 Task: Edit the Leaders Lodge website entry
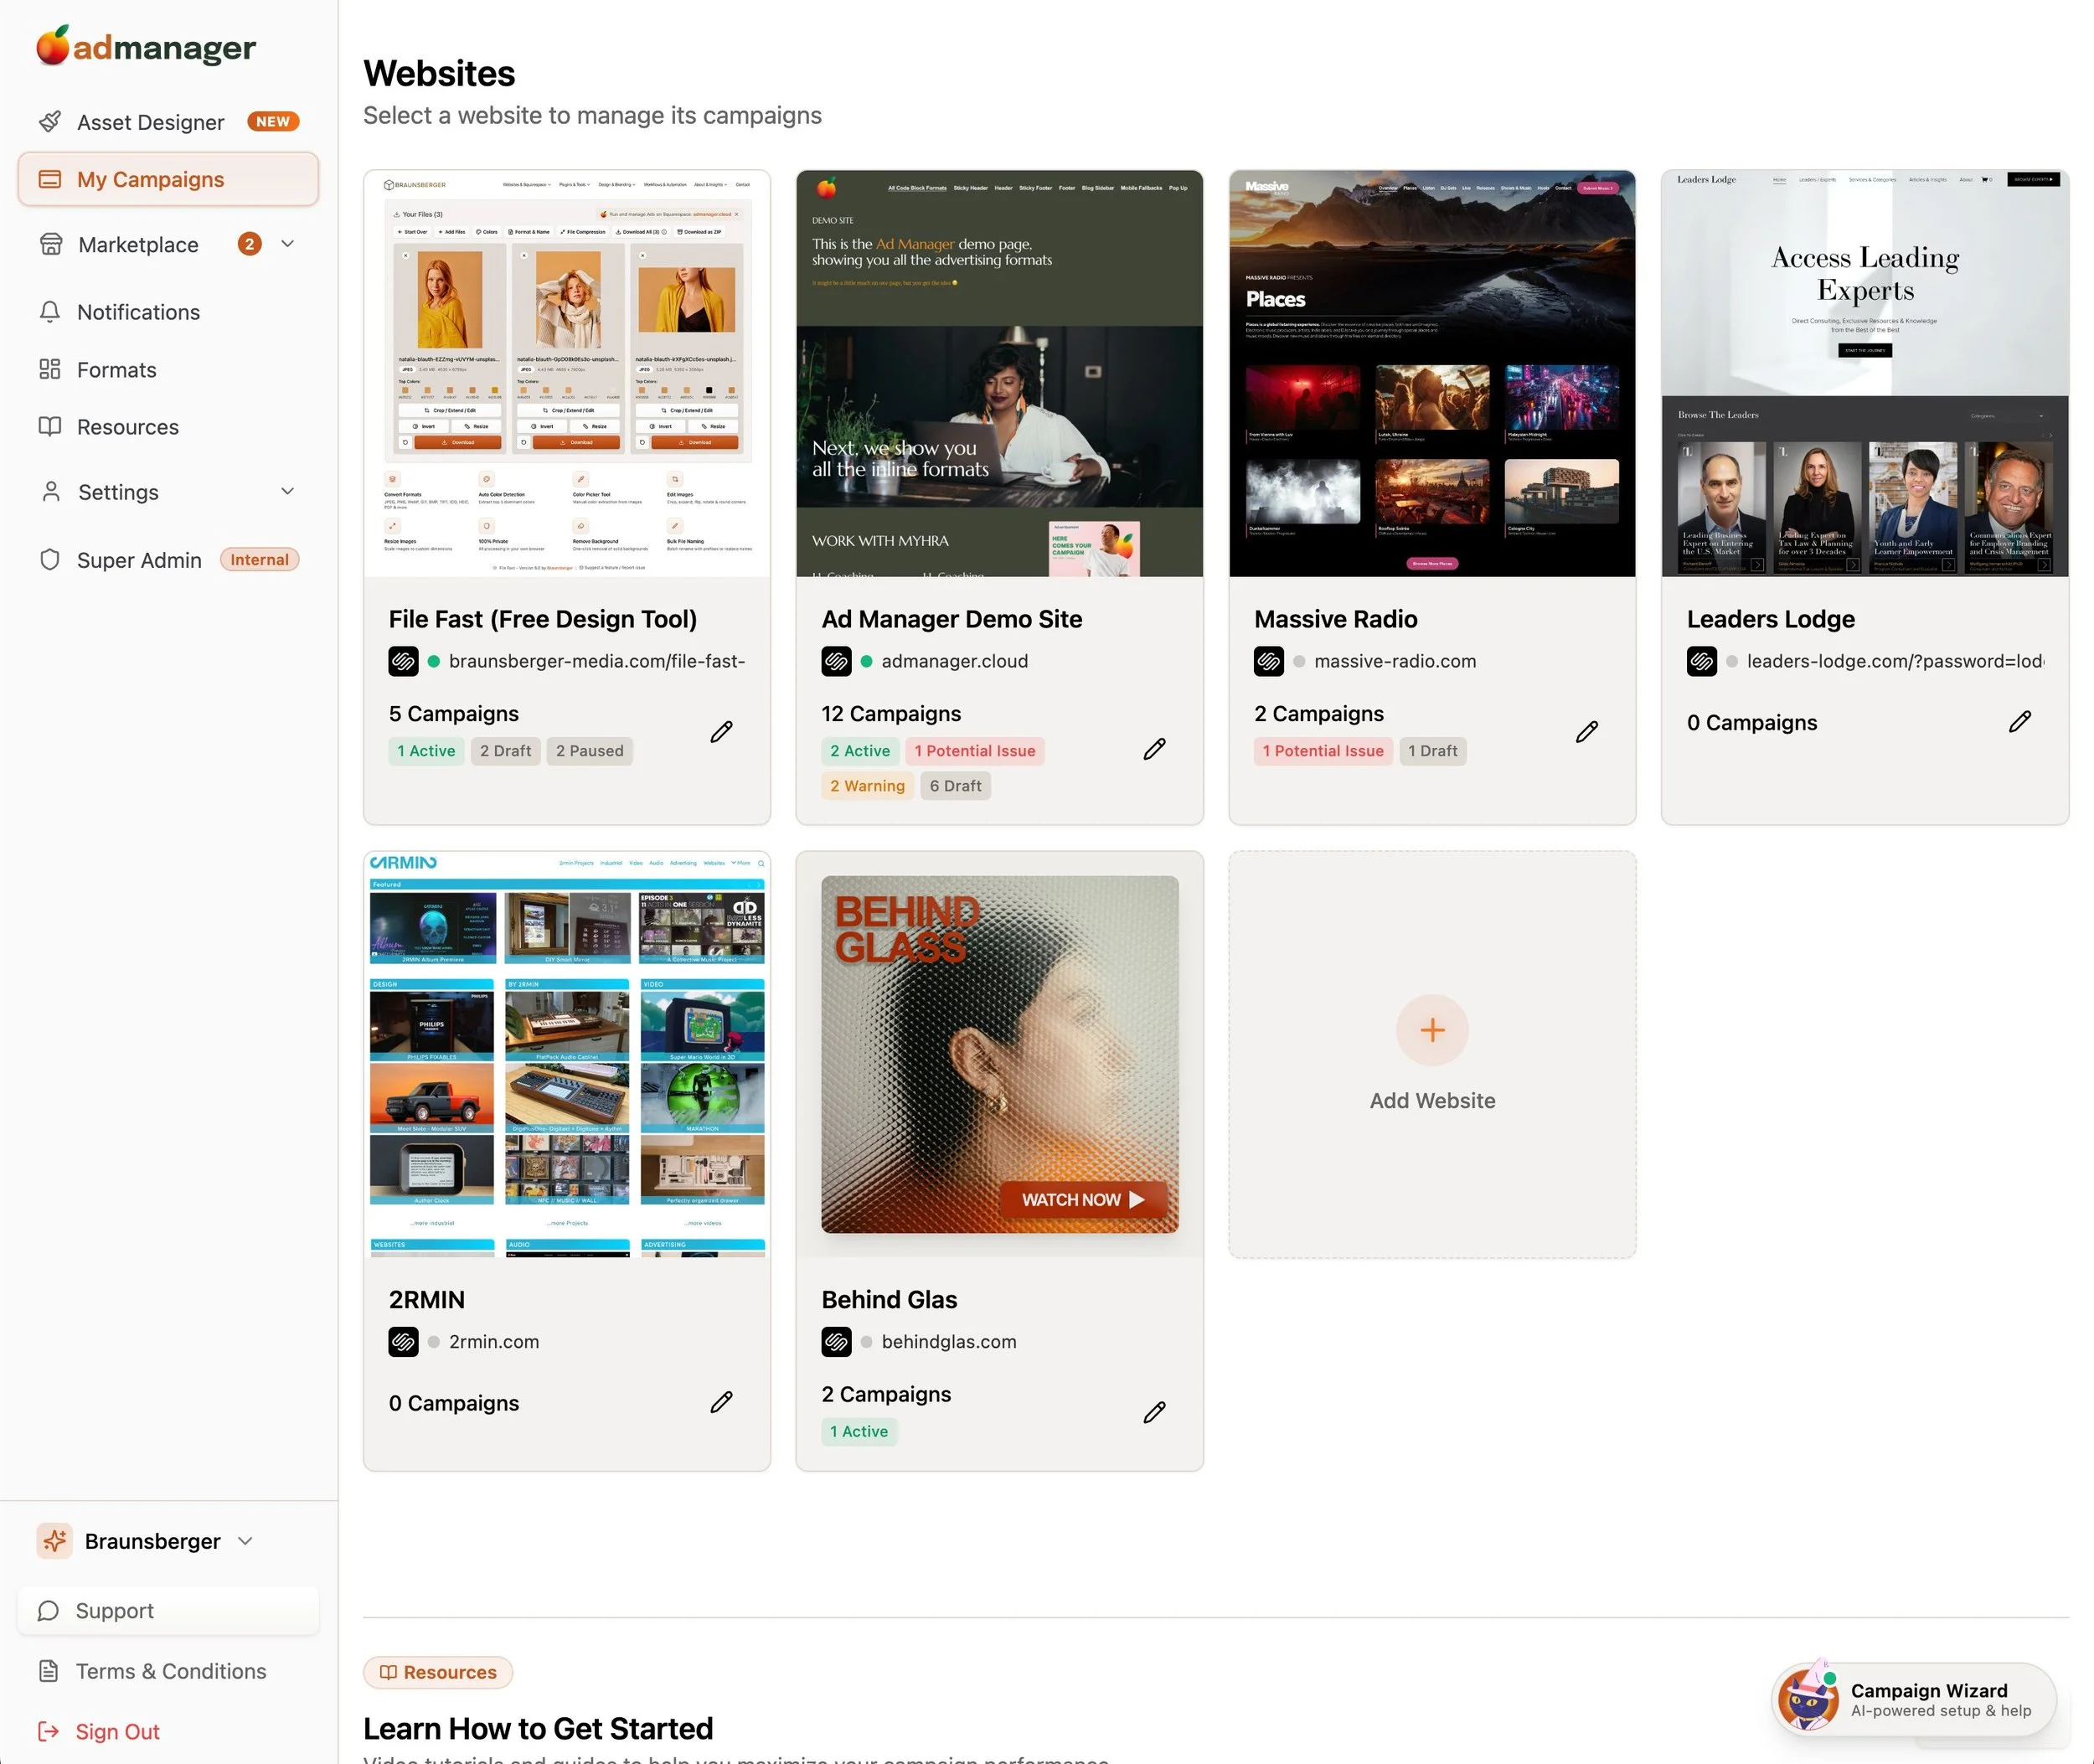click(2019, 722)
